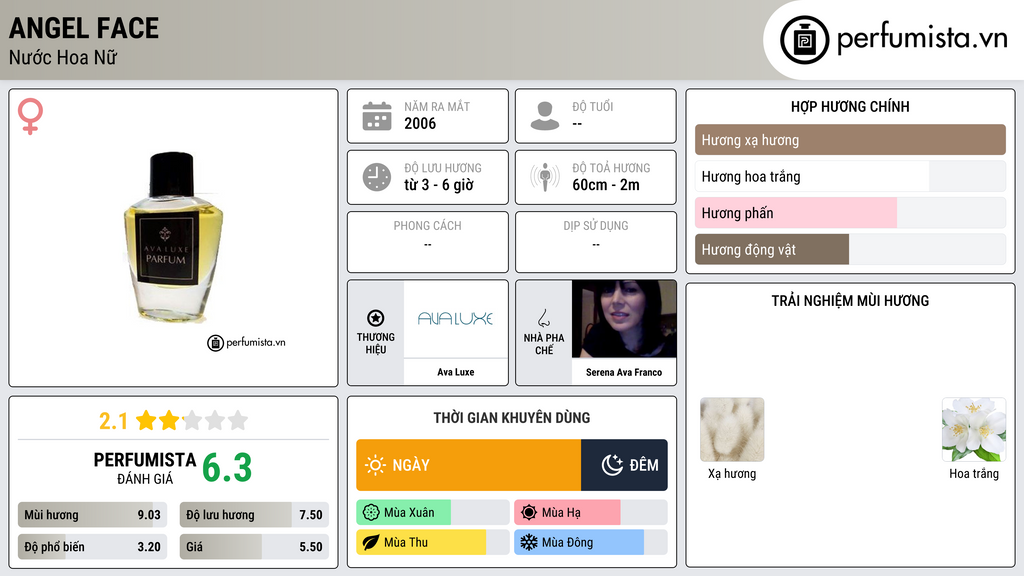Click the green 6.3 Perfumista score
The height and width of the screenshot is (576, 1024).
pos(227,468)
